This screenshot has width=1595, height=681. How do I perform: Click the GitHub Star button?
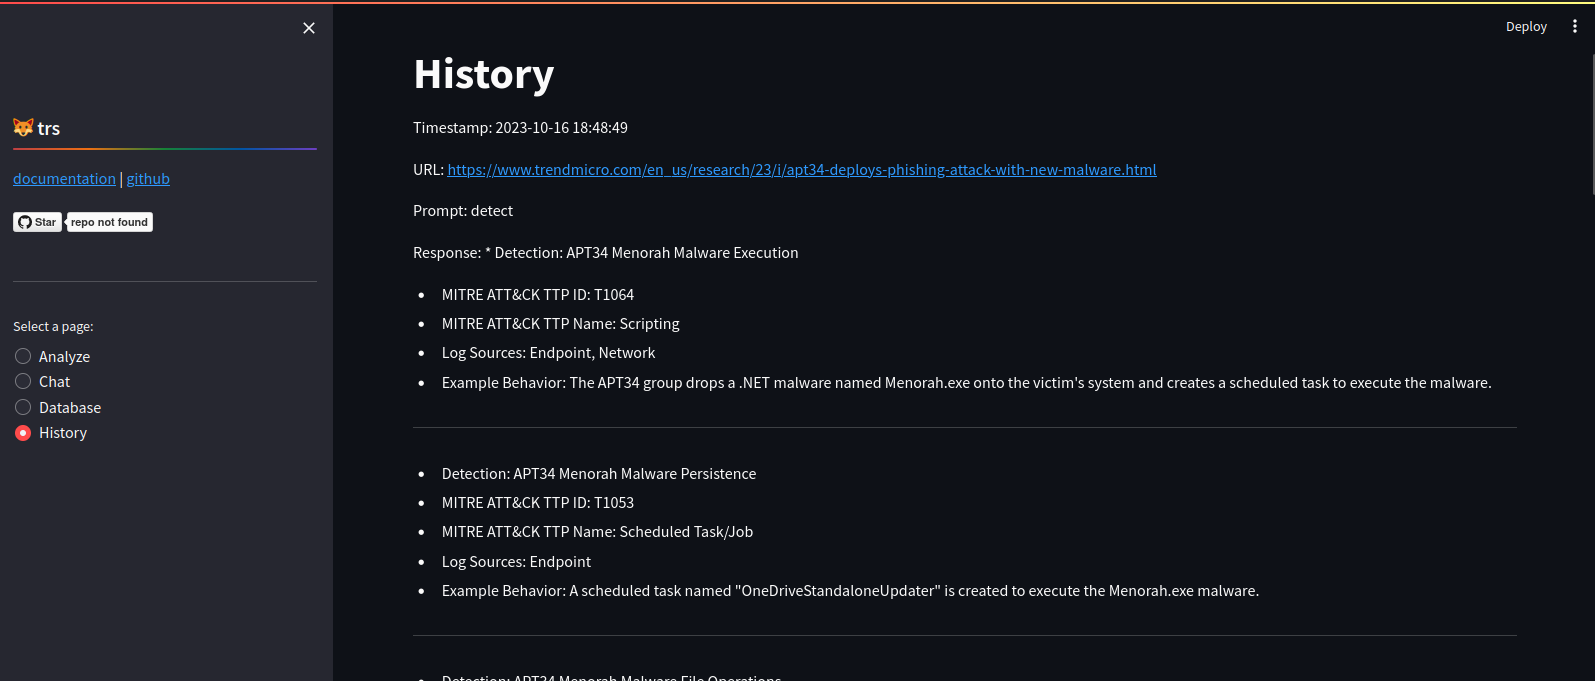click(37, 222)
